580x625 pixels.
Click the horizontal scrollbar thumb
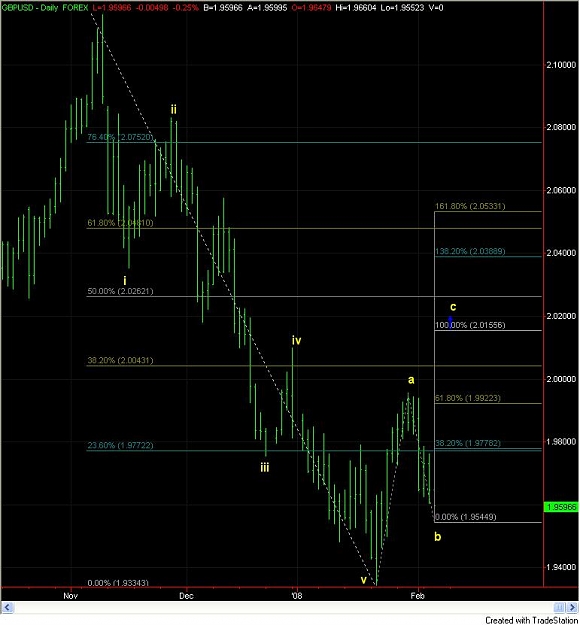point(559,607)
